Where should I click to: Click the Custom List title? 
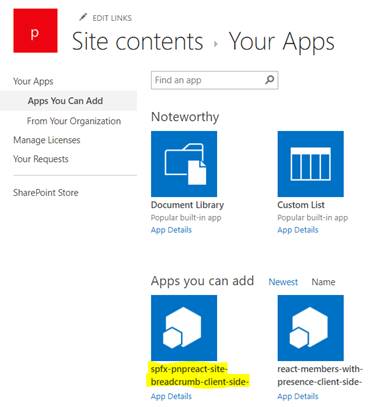pyautogui.click(x=301, y=205)
